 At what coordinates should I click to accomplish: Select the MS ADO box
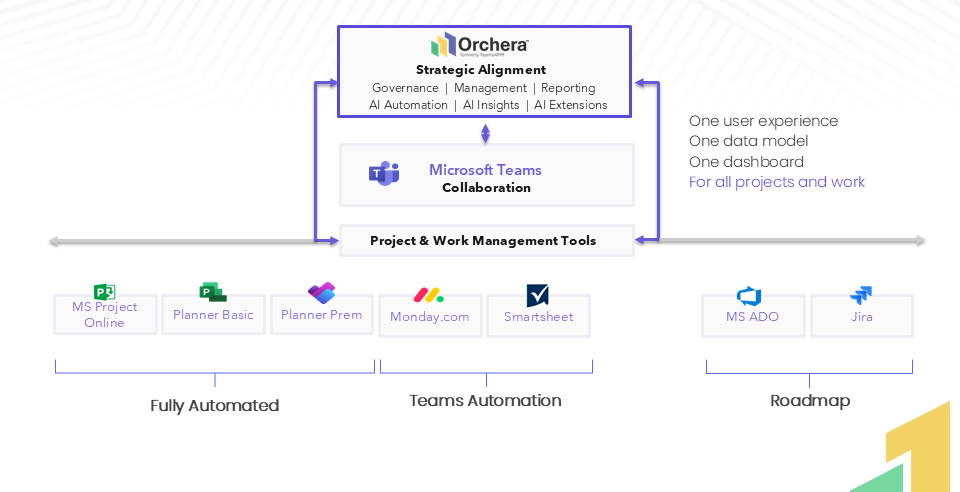[753, 316]
